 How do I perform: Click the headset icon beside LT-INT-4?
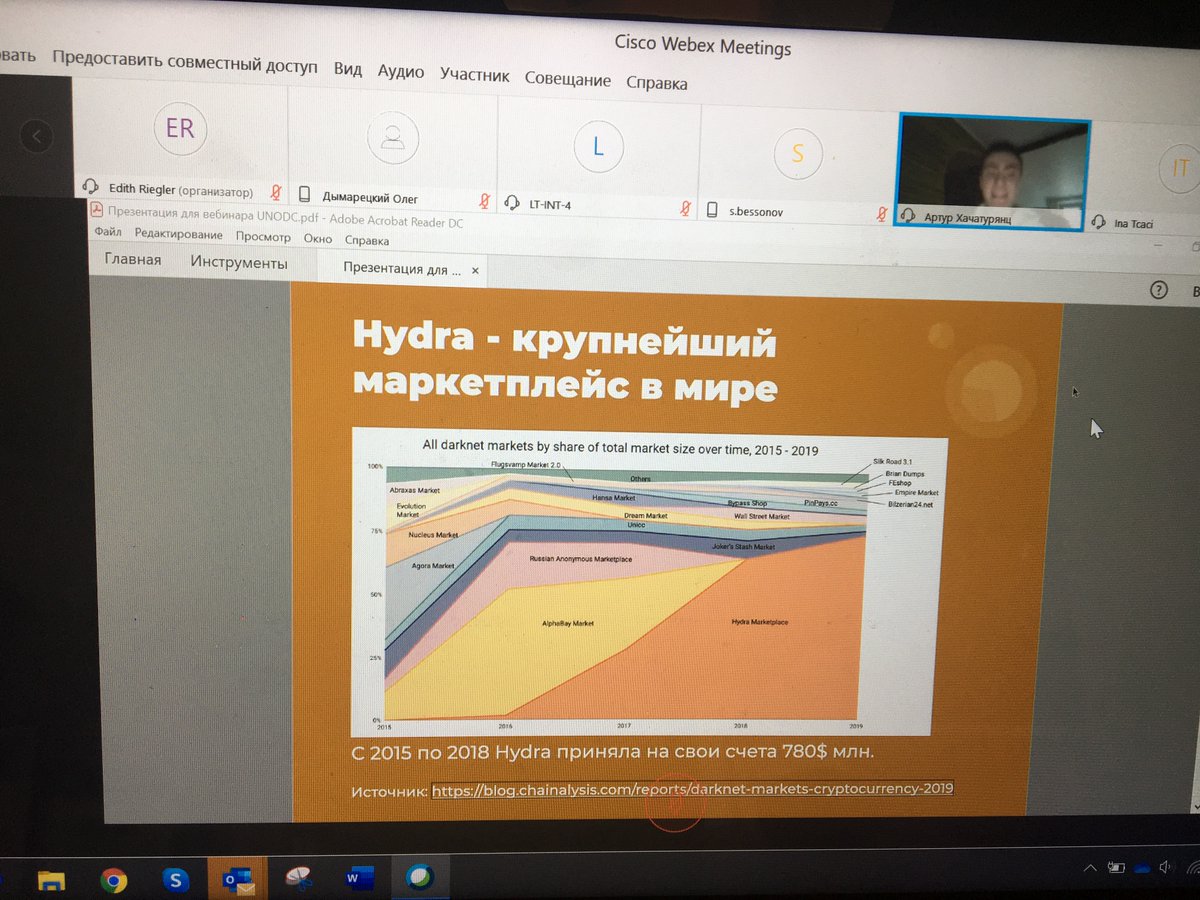pyautogui.click(x=514, y=203)
